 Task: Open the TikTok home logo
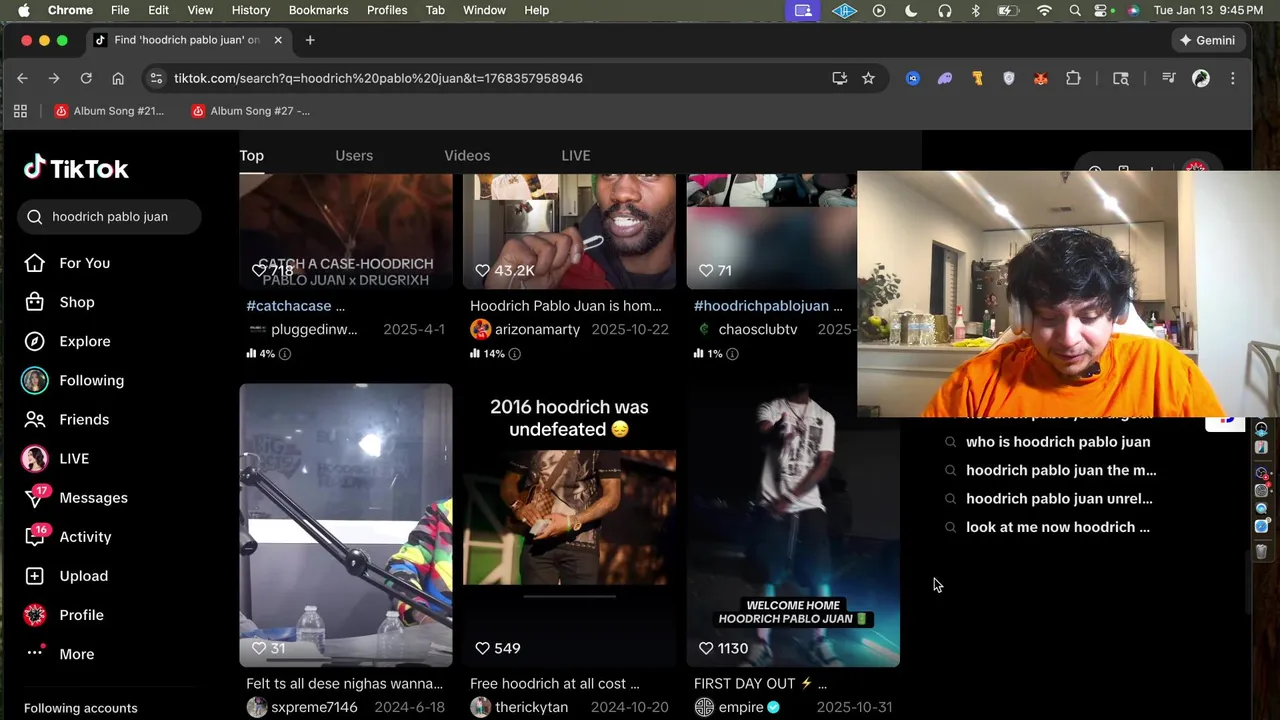point(76,168)
